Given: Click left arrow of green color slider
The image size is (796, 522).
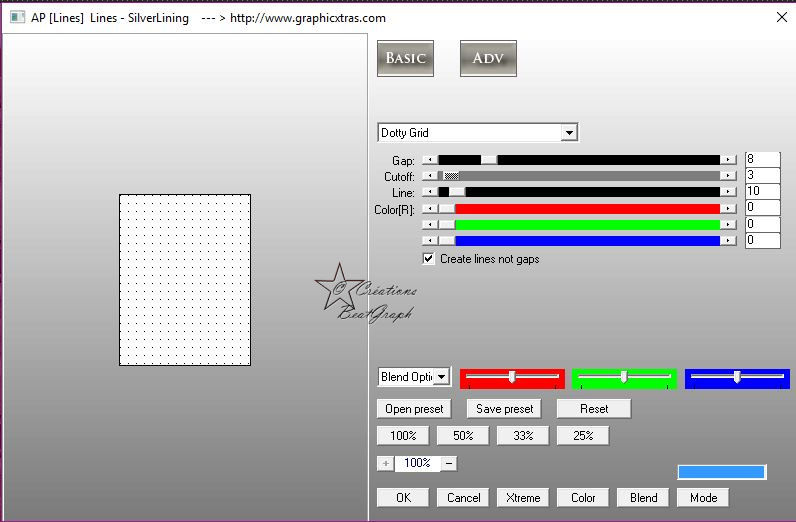Looking at the screenshot, I should [430, 224].
